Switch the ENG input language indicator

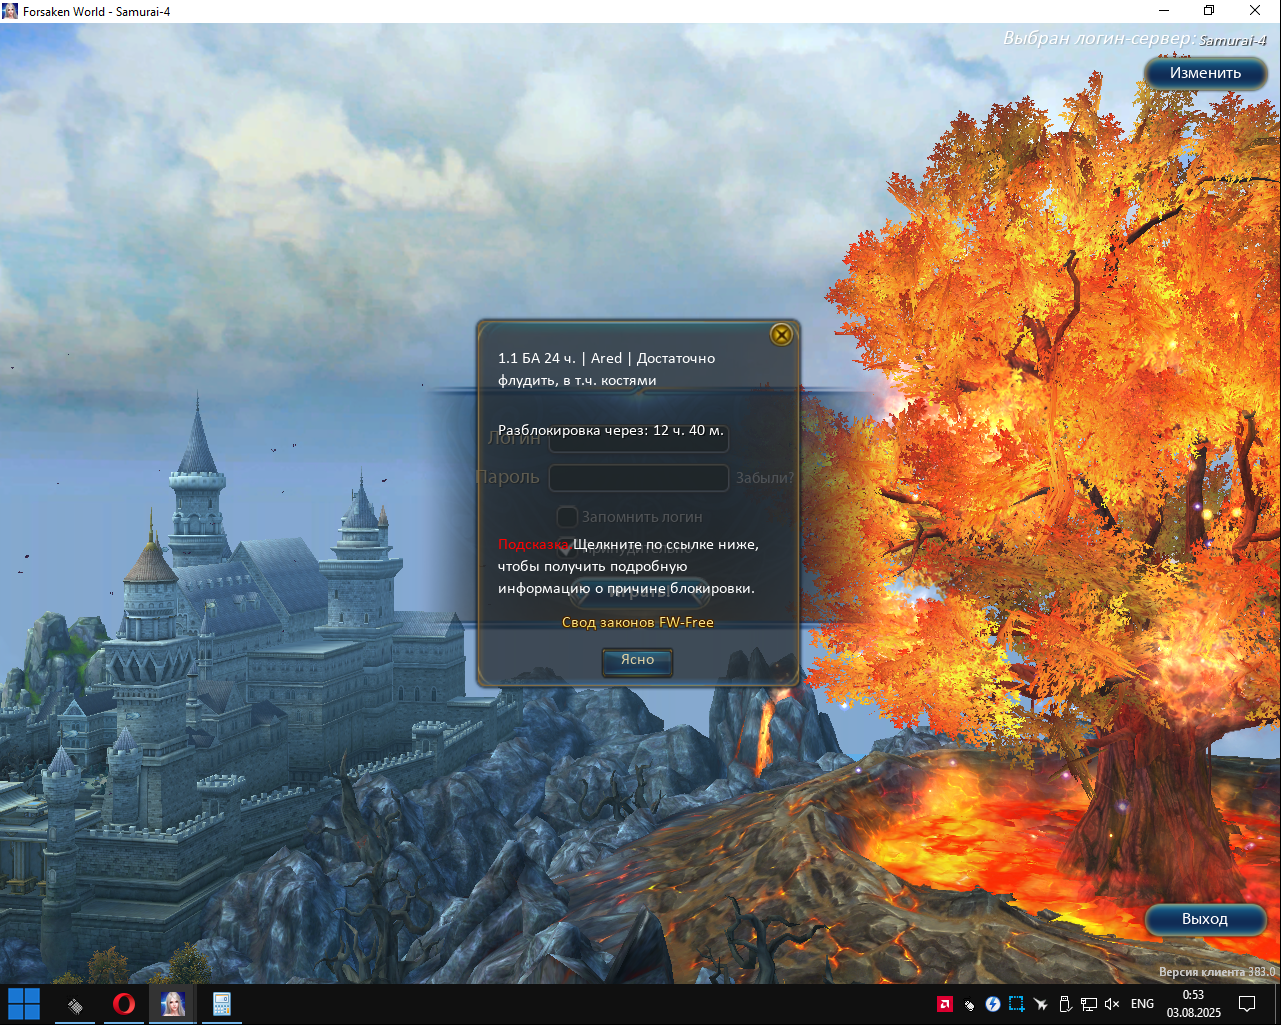point(1142,1004)
